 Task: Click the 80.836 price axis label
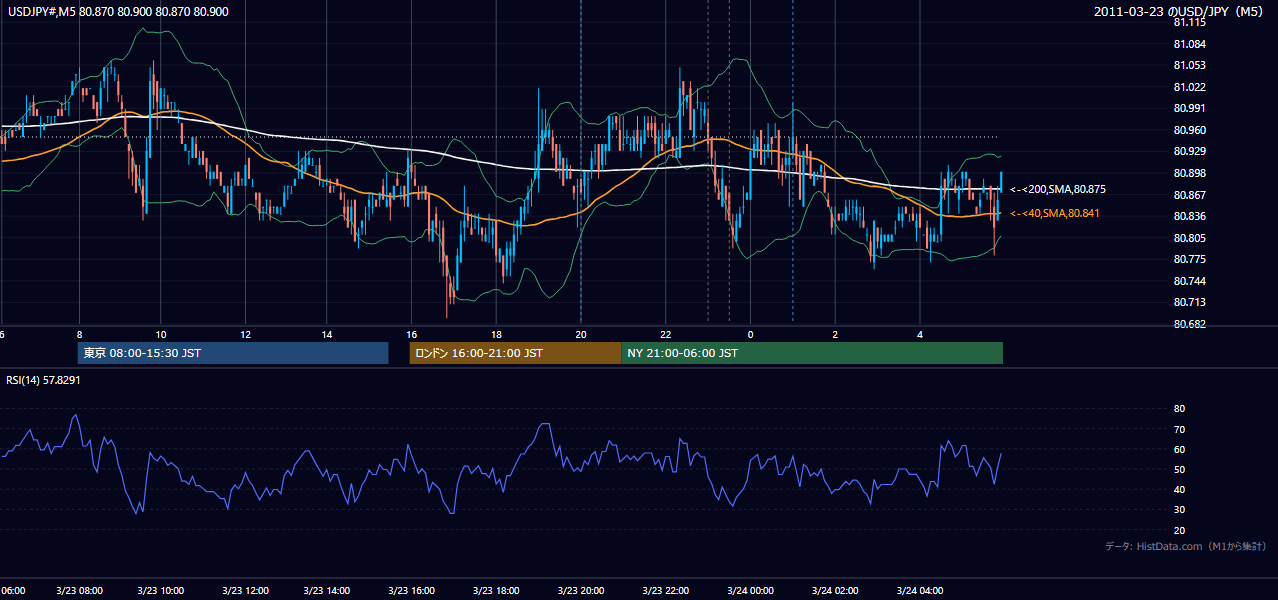coord(1190,216)
